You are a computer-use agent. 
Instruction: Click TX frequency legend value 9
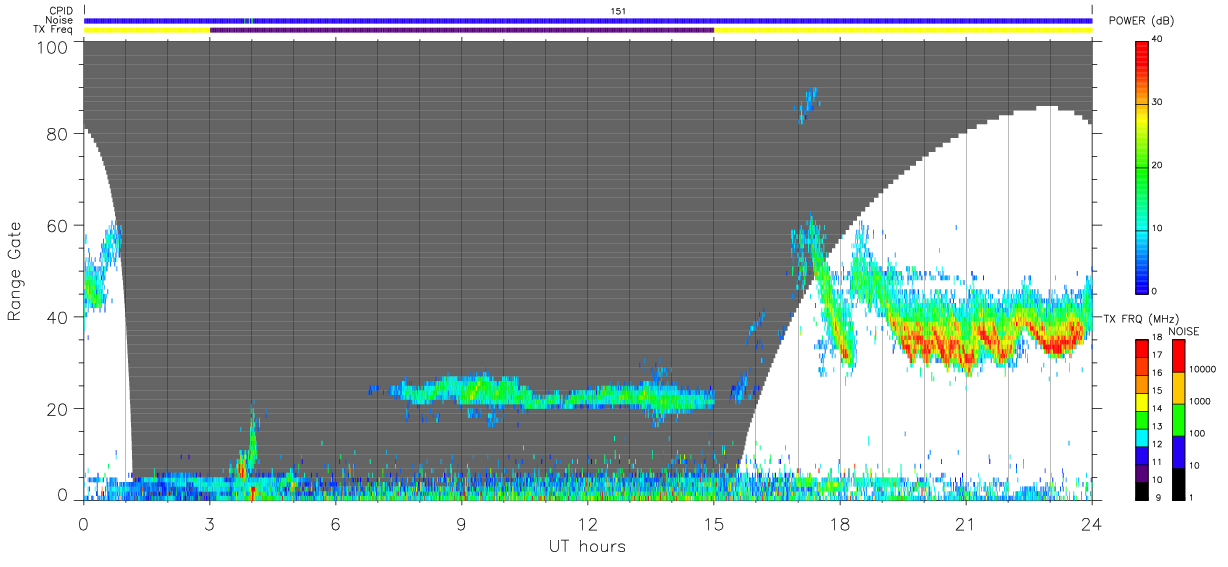[x=1157, y=497]
